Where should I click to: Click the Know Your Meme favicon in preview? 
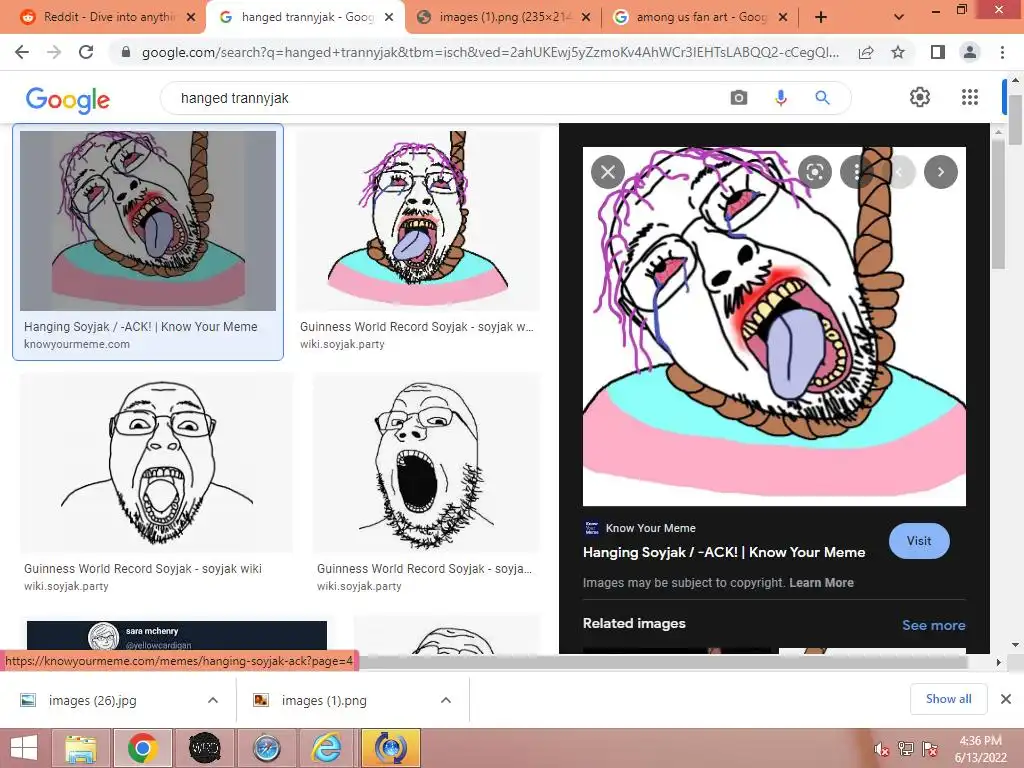point(592,528)
